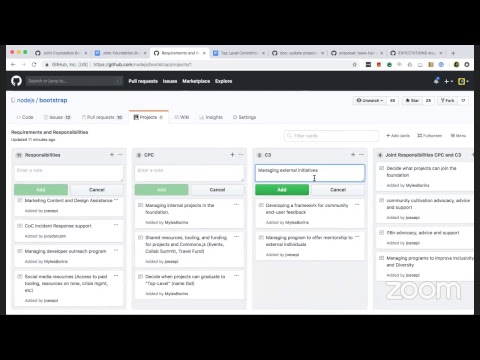The height and width of the screenshot is (360, 480).
Task: Open the notifications bell icon
Action: pyautogui.click(x=436, y=81)
